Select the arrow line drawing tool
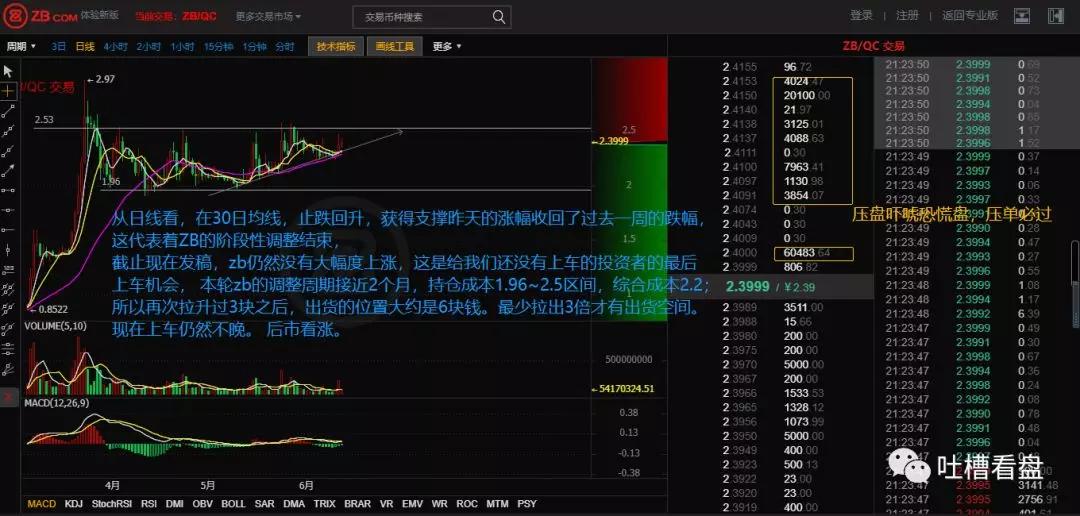Image resolution: width=1080 pixels, height=516 pixels. pyautogui.click(x=8, y=169)
